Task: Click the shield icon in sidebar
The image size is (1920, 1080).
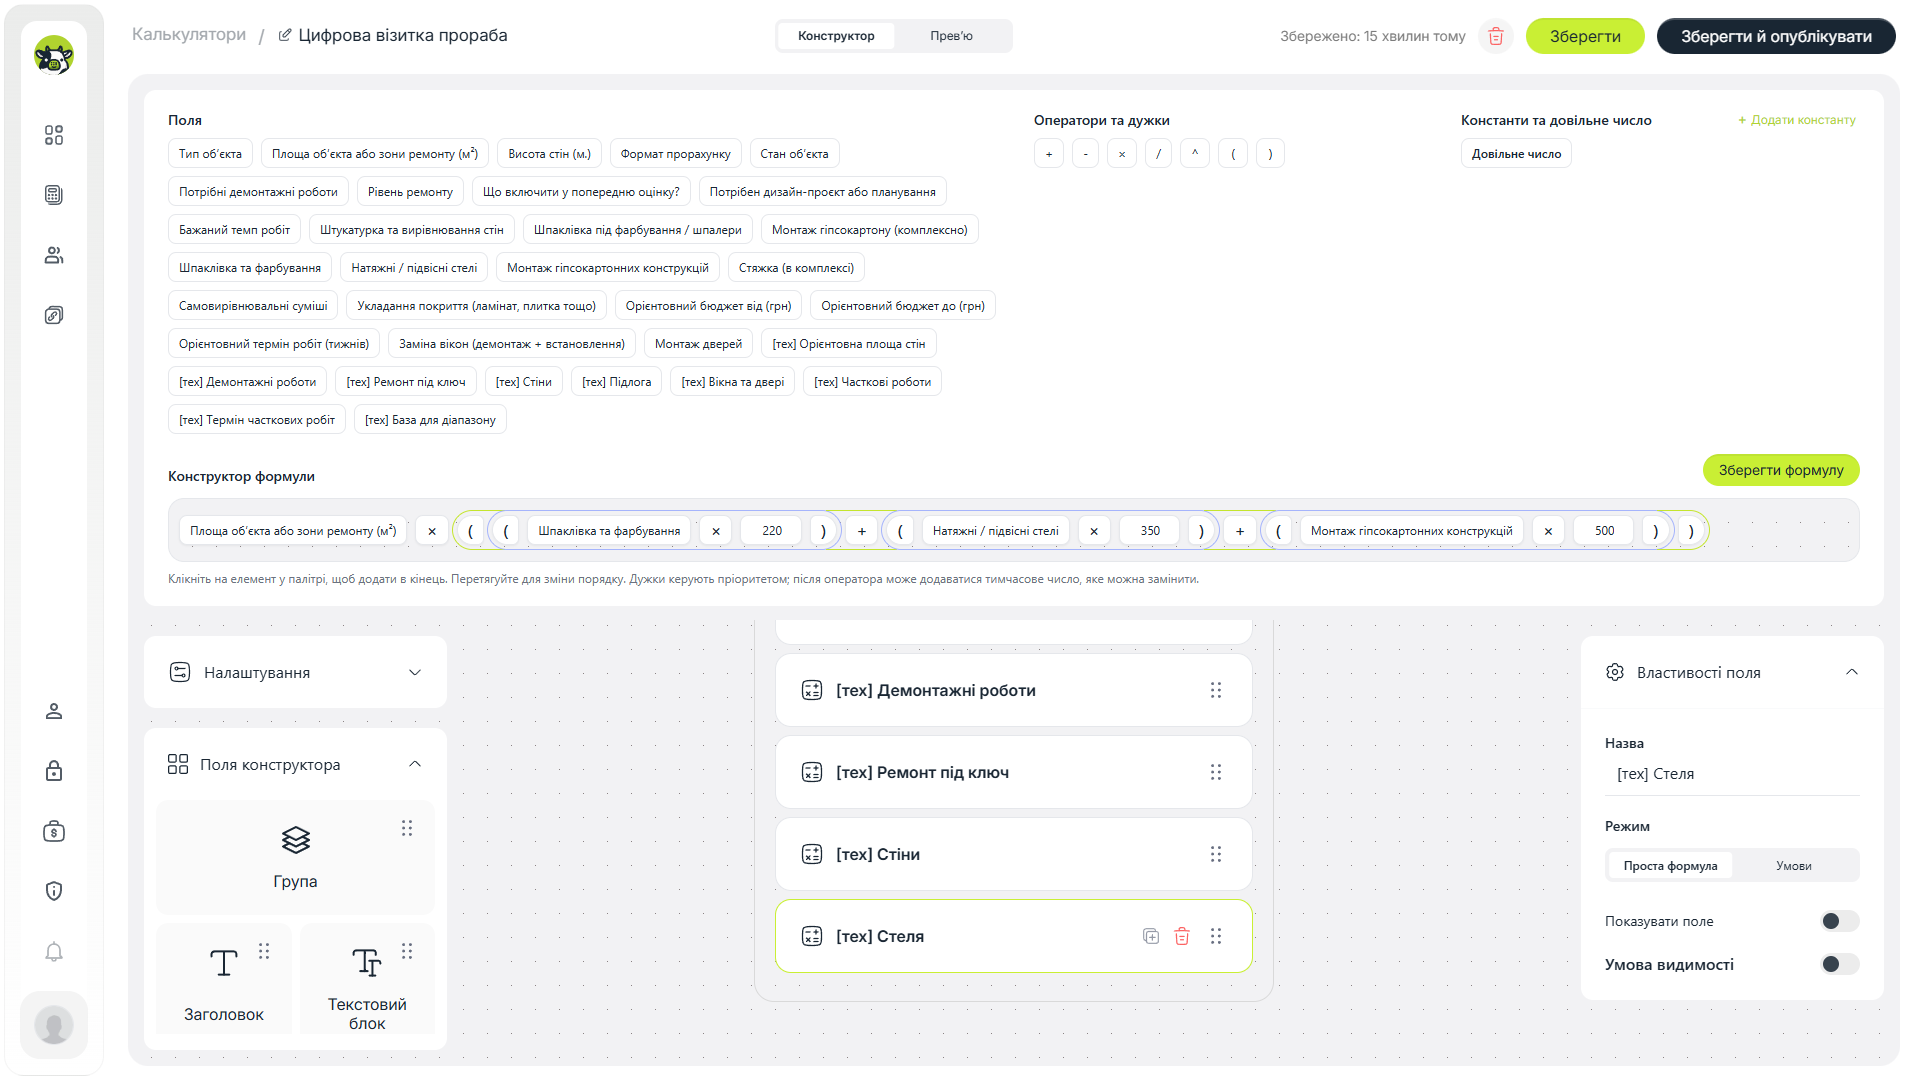Action: click(54, 891)
